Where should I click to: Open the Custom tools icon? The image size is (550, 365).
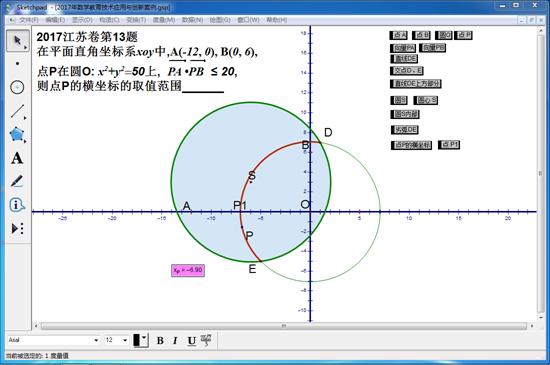pyautogui.click(x=17, y=229)
